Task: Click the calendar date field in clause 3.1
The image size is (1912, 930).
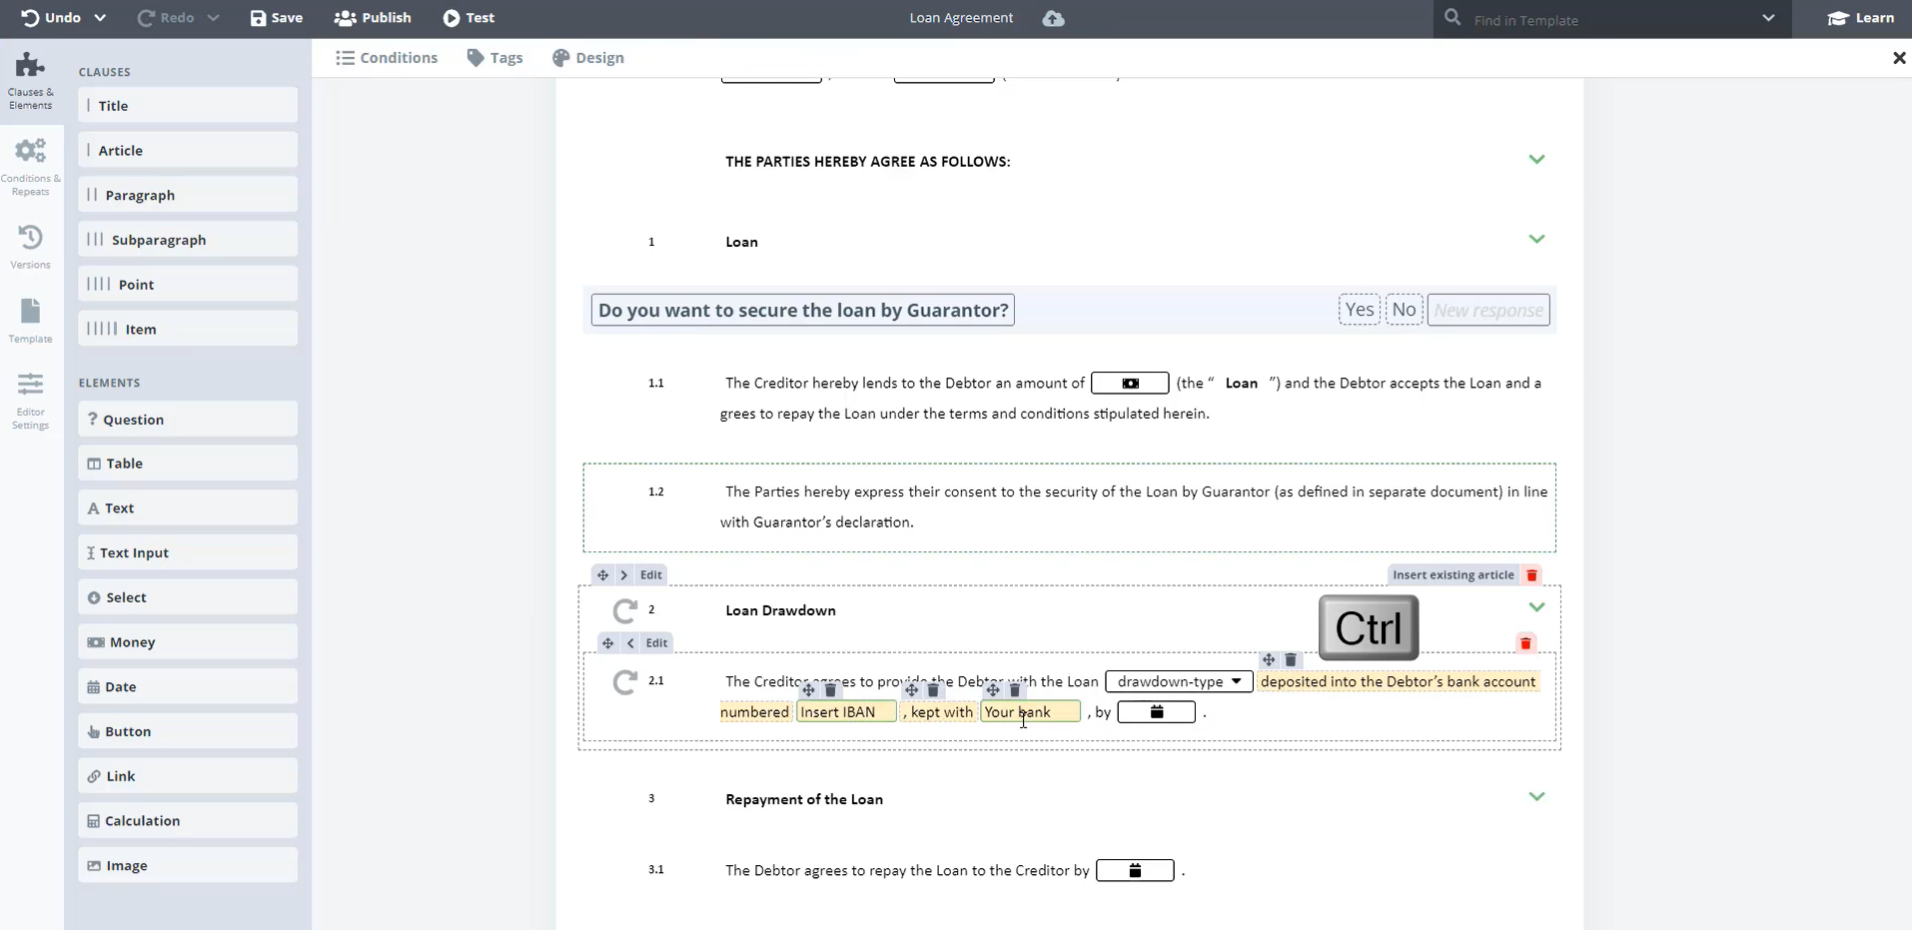Action: 1134,871
